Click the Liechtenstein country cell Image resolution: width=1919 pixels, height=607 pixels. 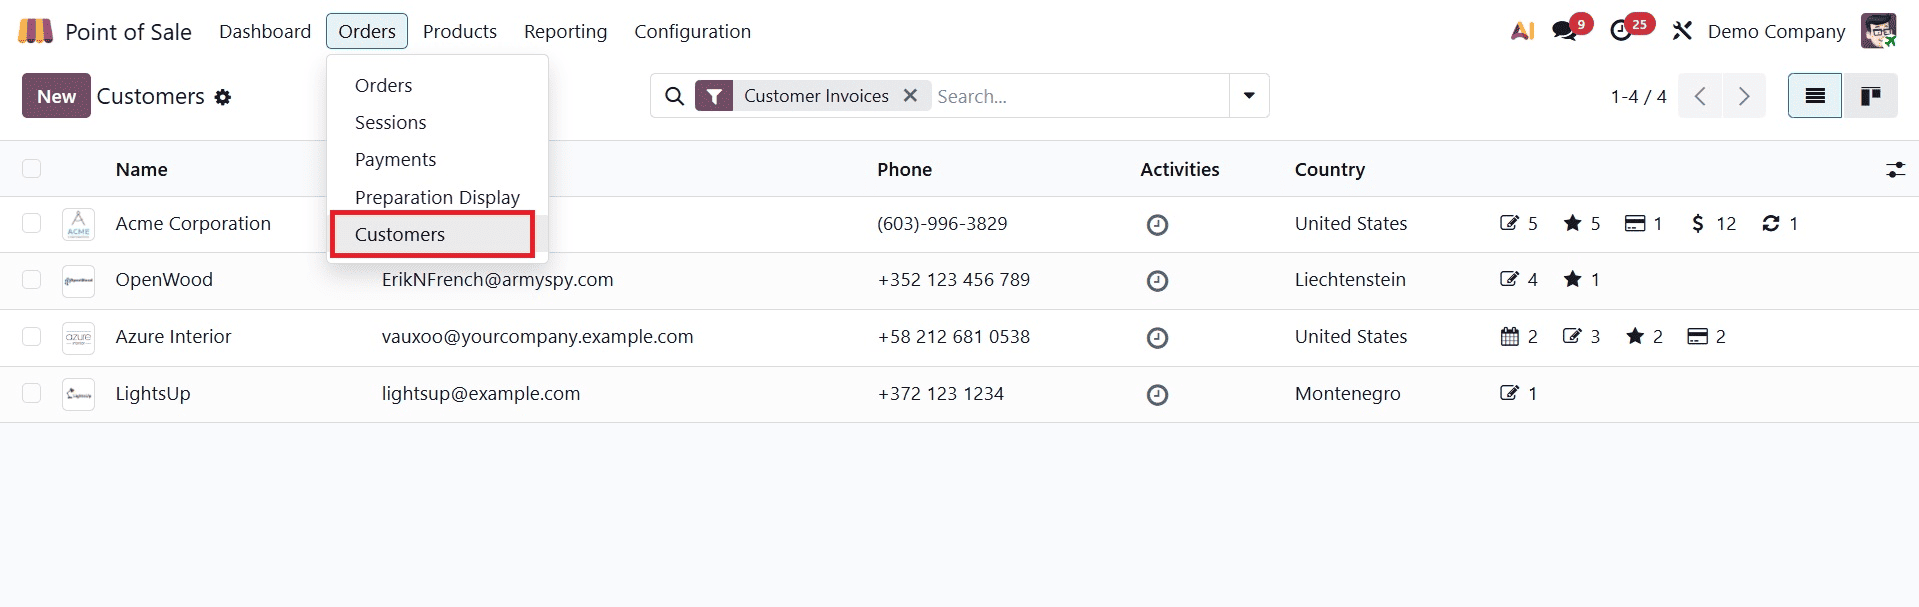pos(1350,279)
